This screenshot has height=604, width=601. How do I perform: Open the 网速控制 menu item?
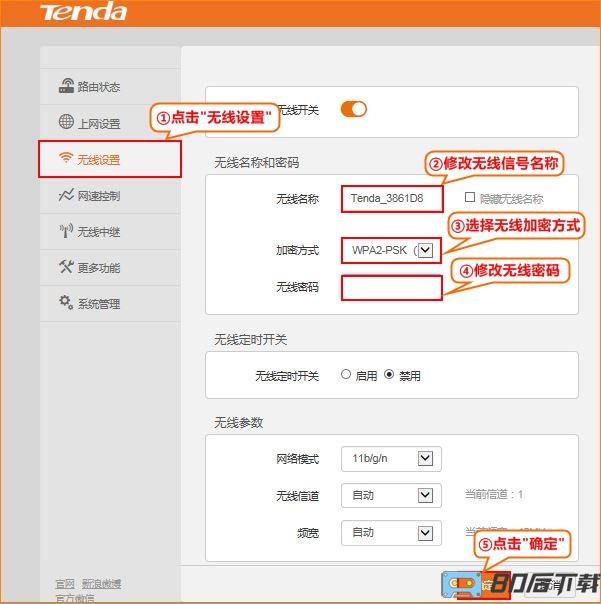click(x=110, y=196)
